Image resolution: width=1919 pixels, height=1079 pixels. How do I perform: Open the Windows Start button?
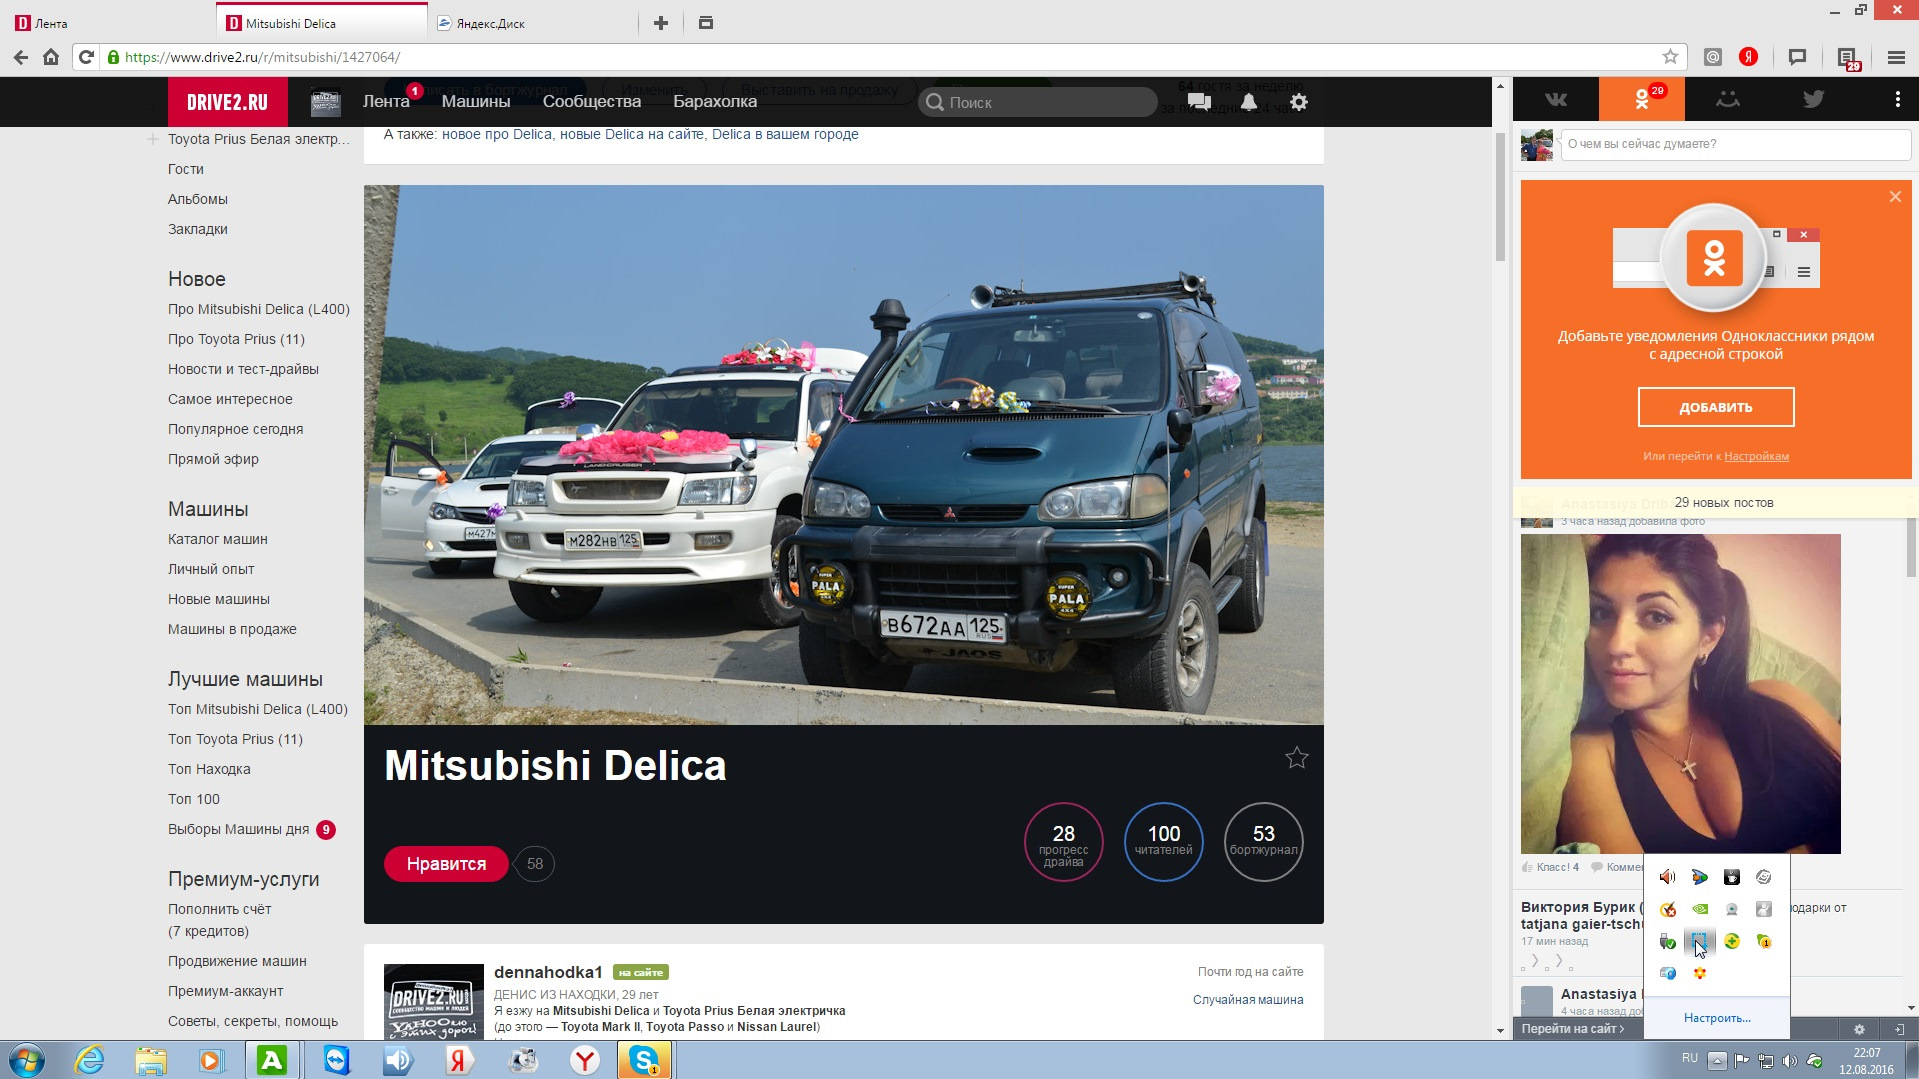click(x=27, y=1060)
